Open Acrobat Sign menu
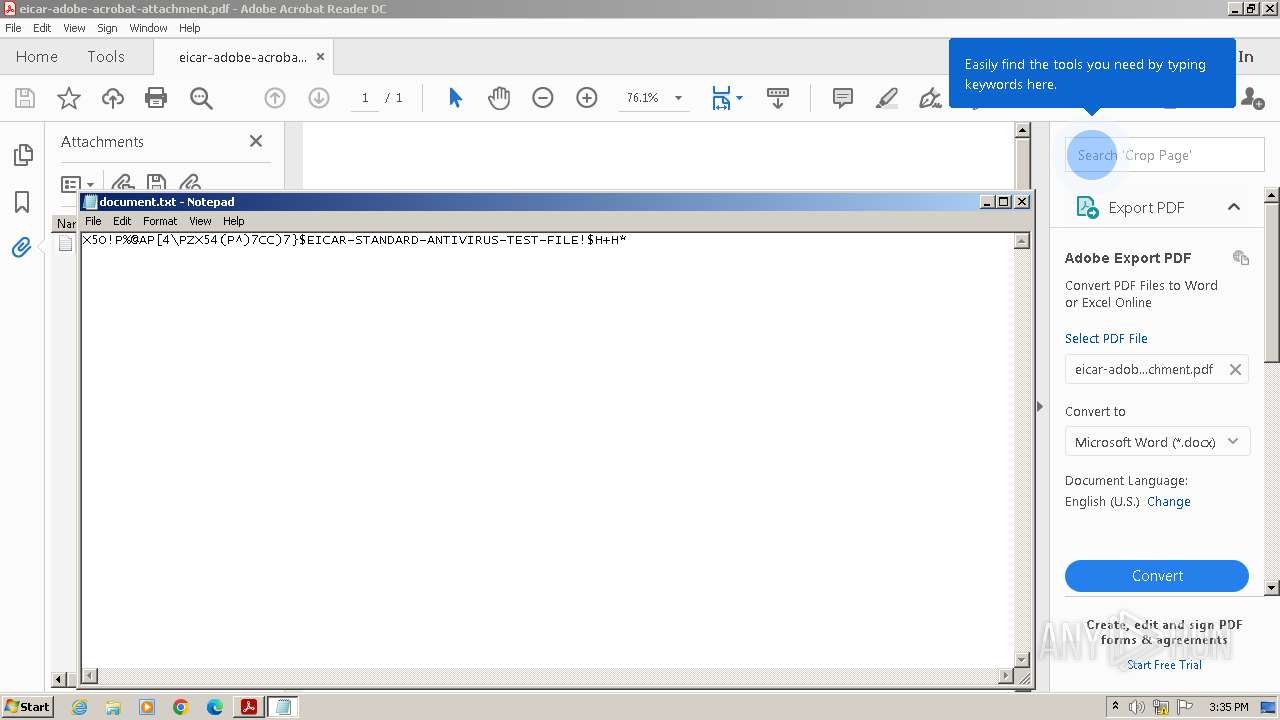This screenshot has width=1280, height=720. (x=107, y=28)
